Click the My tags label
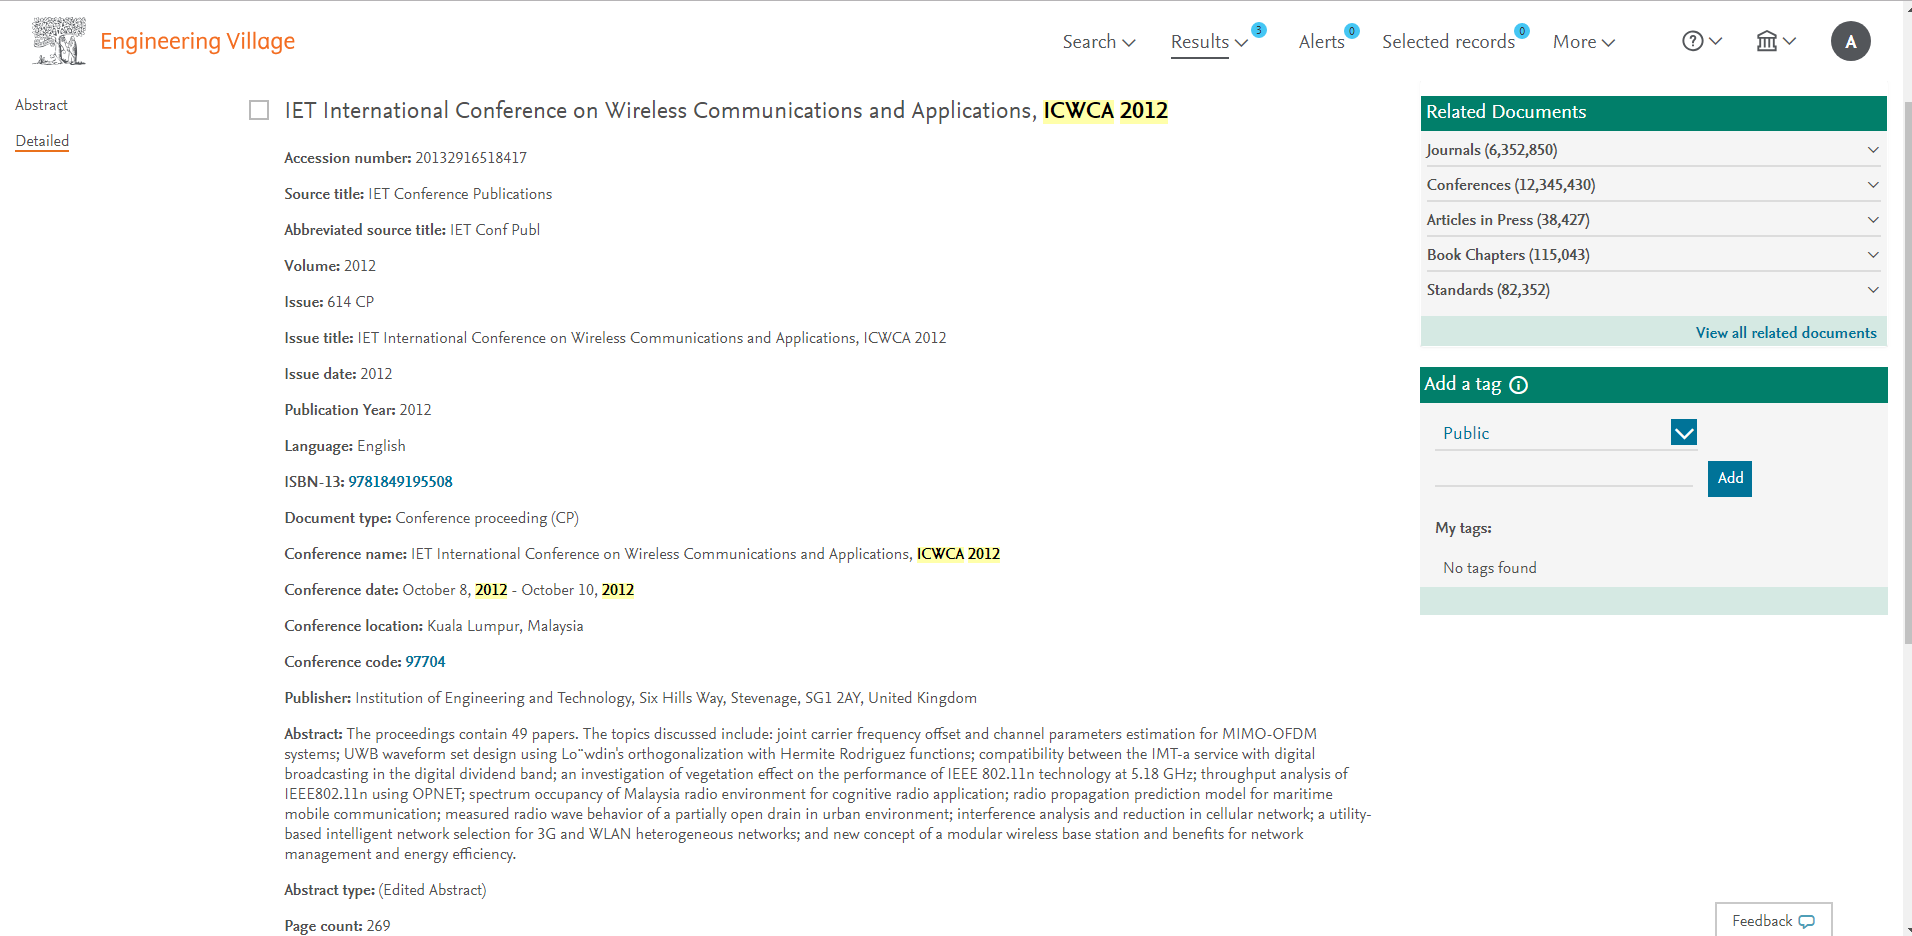 coord(1463,528)
